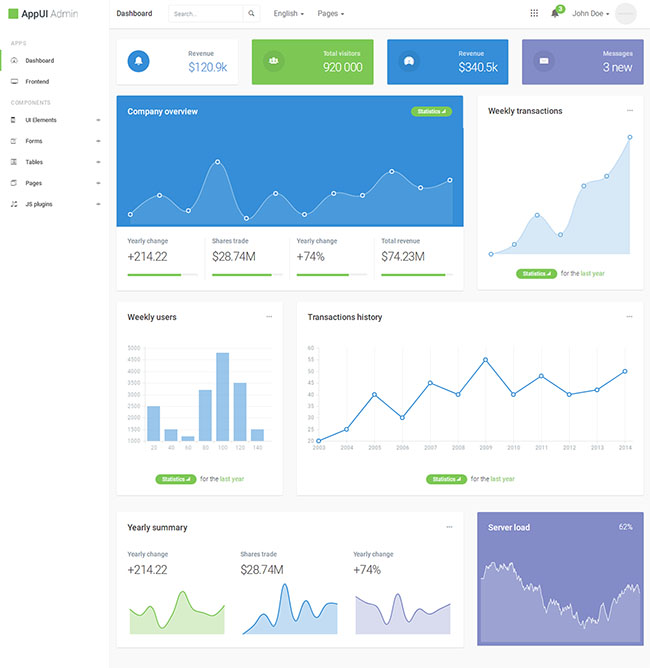Click the user avatar in top bar
This screenshot has width=650, height=668.
click(x=626, y=14)
